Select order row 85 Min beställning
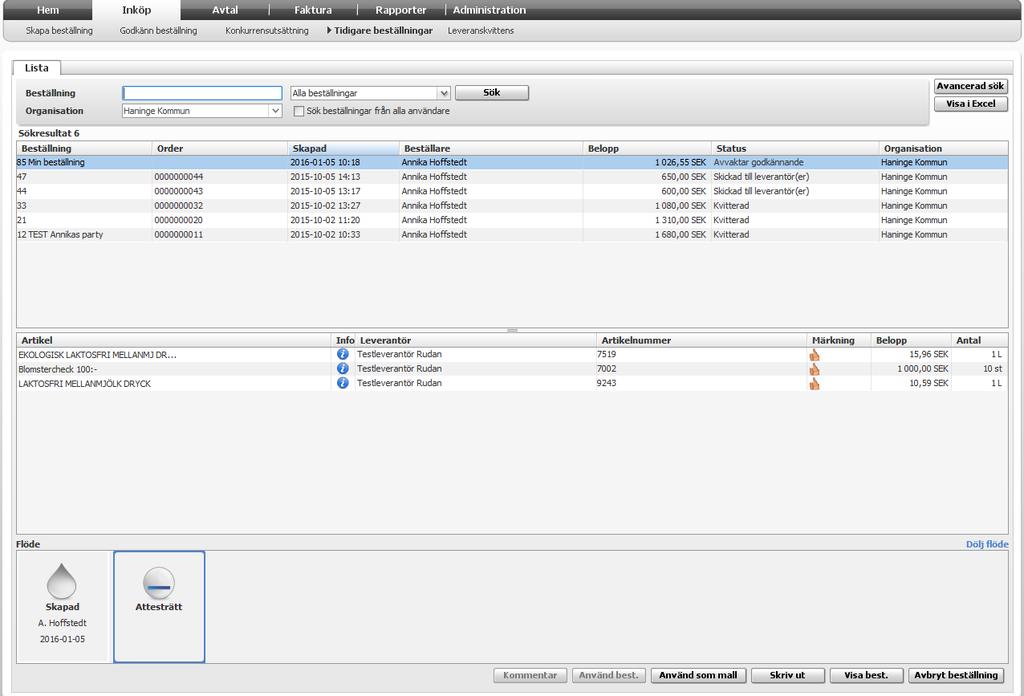Viewport: 1024px width, 696px height. 512,163
